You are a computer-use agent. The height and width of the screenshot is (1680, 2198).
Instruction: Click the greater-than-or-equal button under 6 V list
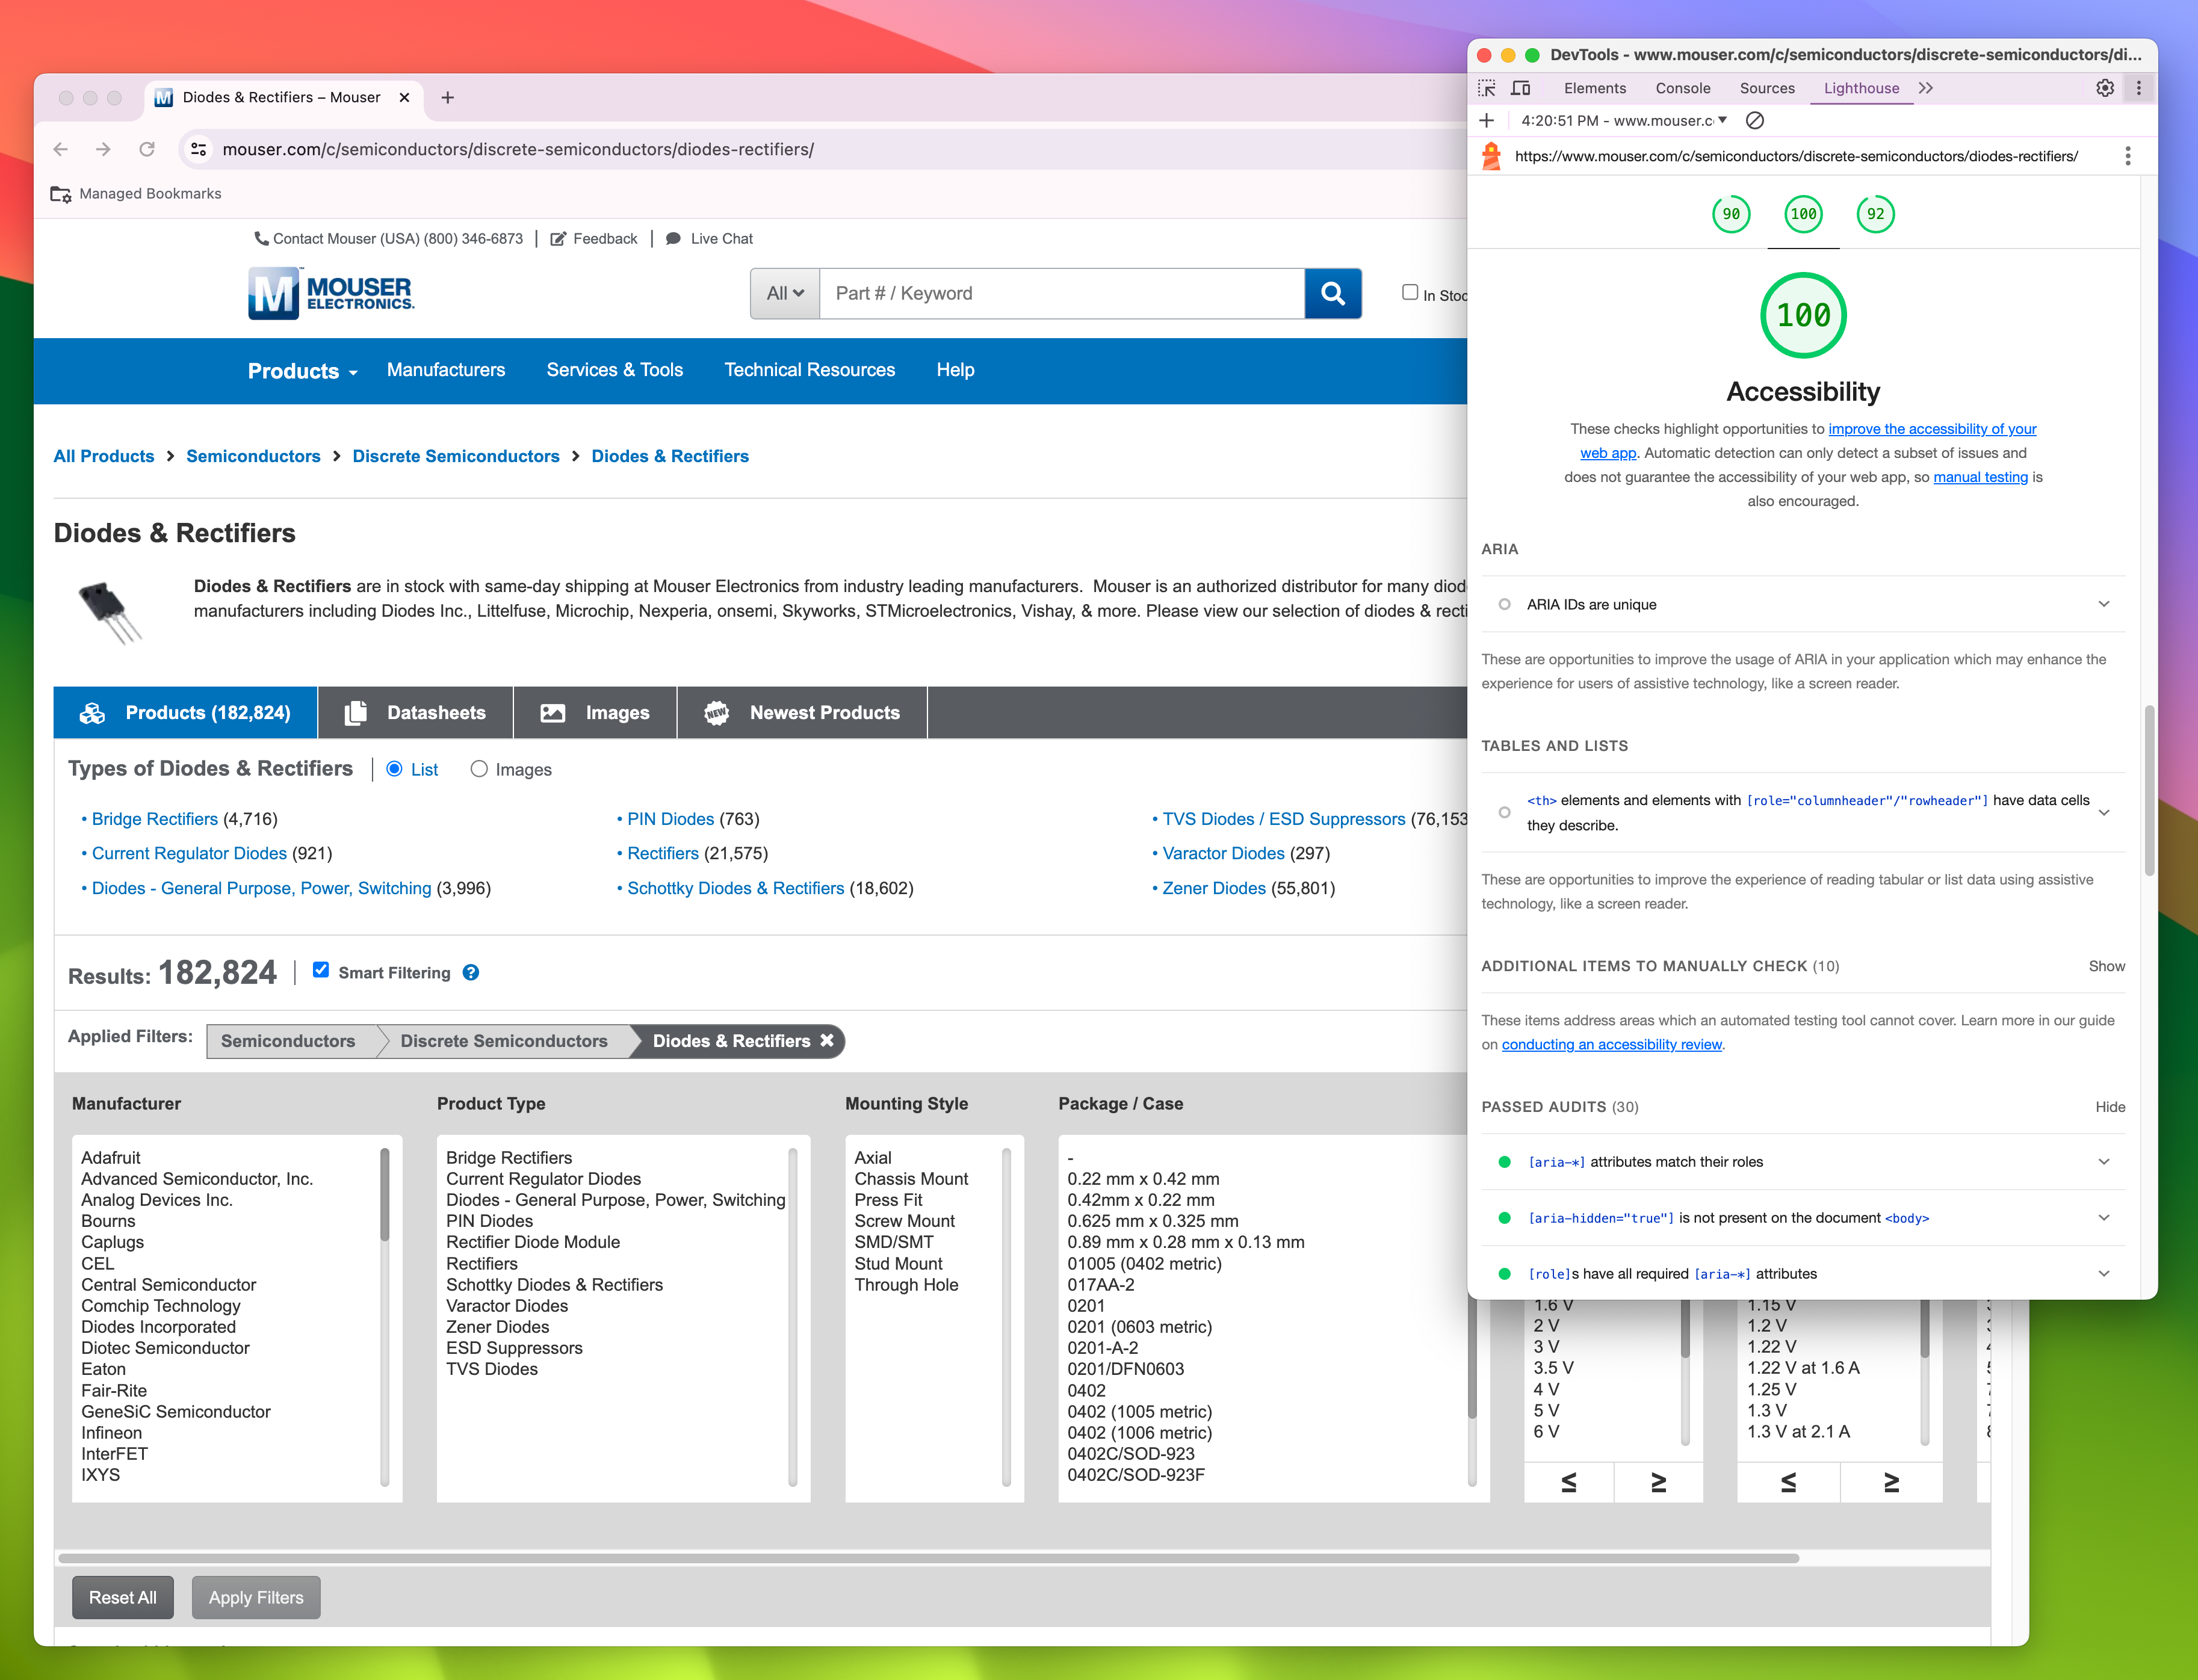(1659, 1483)
